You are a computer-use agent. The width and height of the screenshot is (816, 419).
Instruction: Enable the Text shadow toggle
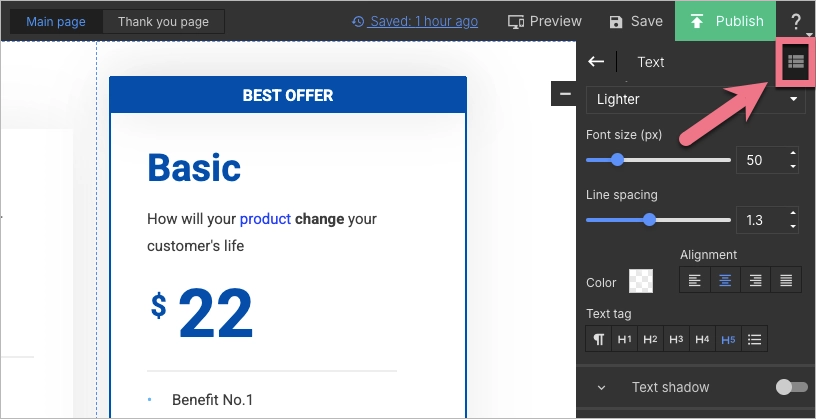tap(790, 387)
